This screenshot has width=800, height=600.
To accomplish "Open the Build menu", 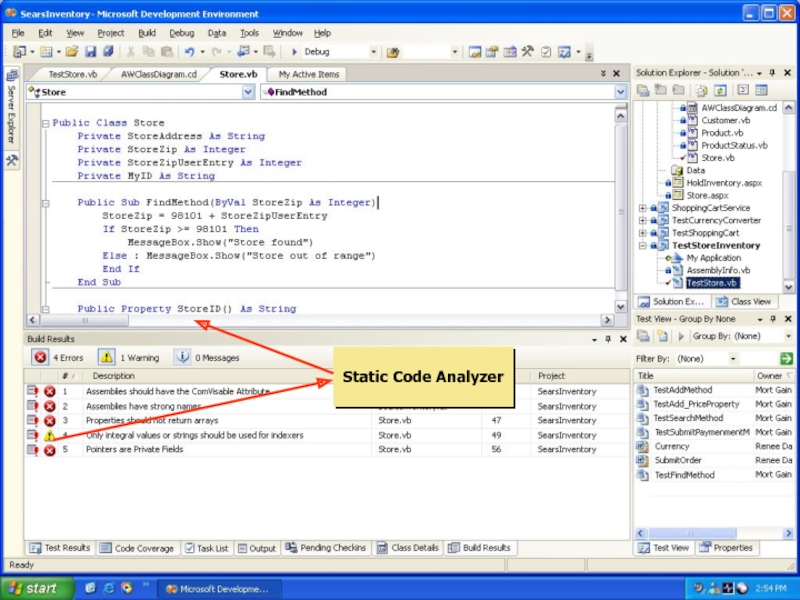I will pos(147,33).
